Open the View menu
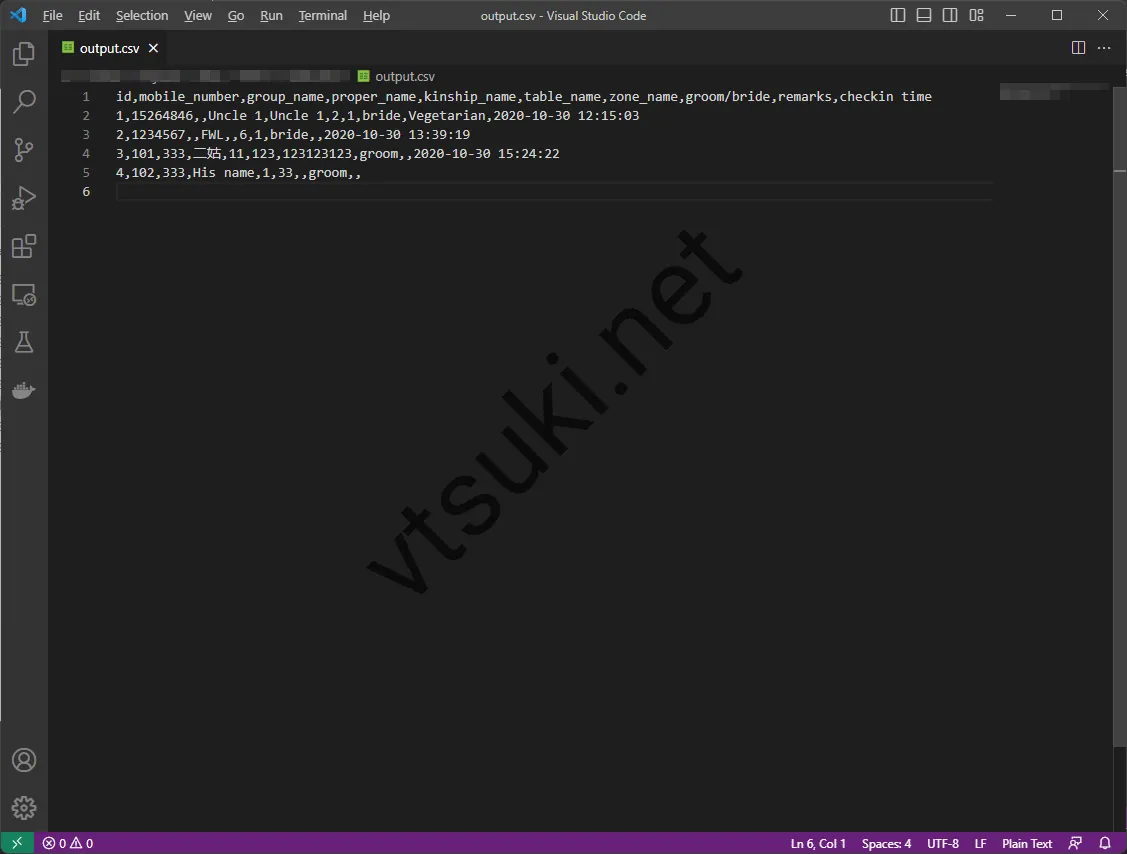Screen dimensions: 1127x854 (x=198, y=15)
